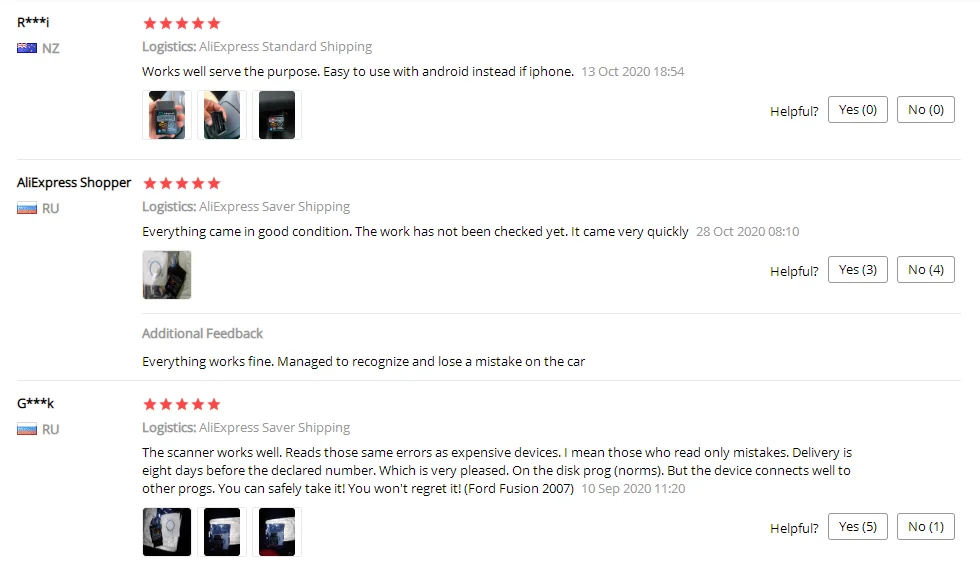Image resolution: width=980 pixels, height=569 pixels.
Task: Open the second photo in G***k's review
Action: [x=222, y=532]
